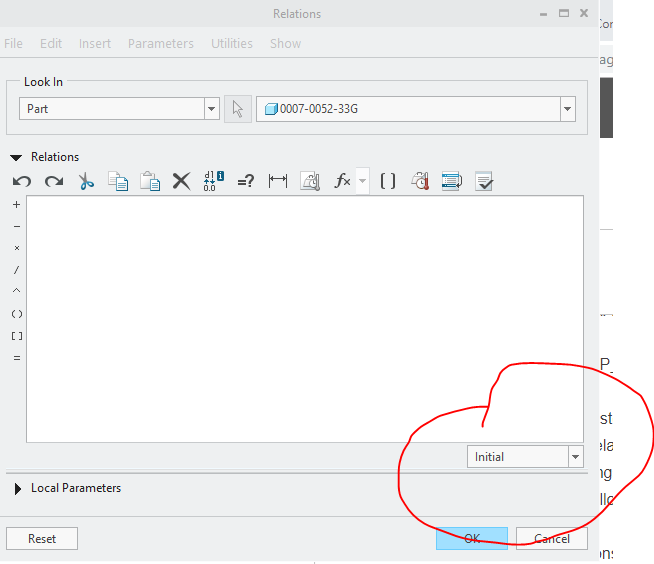The width and height of the screenshot is (654, 564).
Task: Open dropdown arrow beside fx icon
Action: [362, 181]
